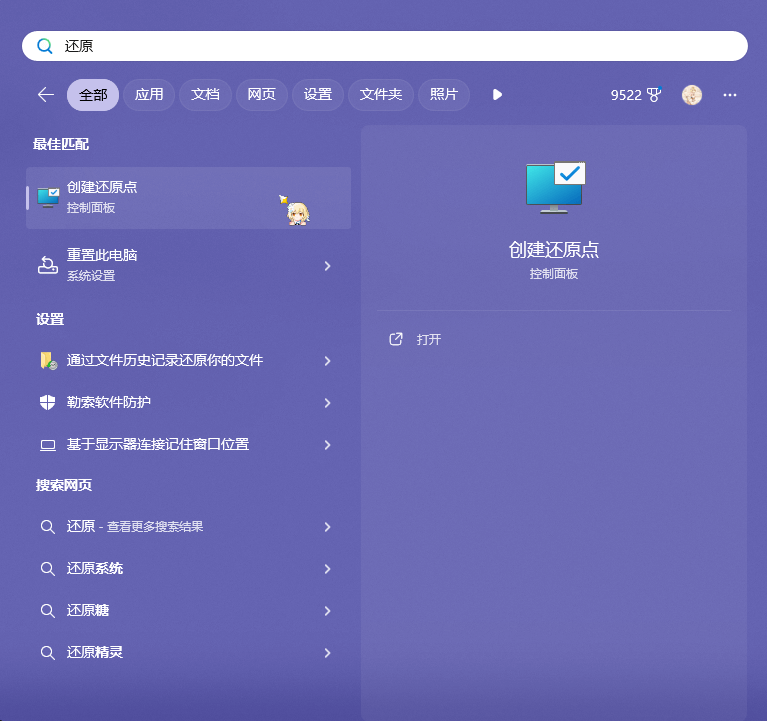Expand the 还原精灵 search chevron
767x721 pixels.
(x=327, y=653)
